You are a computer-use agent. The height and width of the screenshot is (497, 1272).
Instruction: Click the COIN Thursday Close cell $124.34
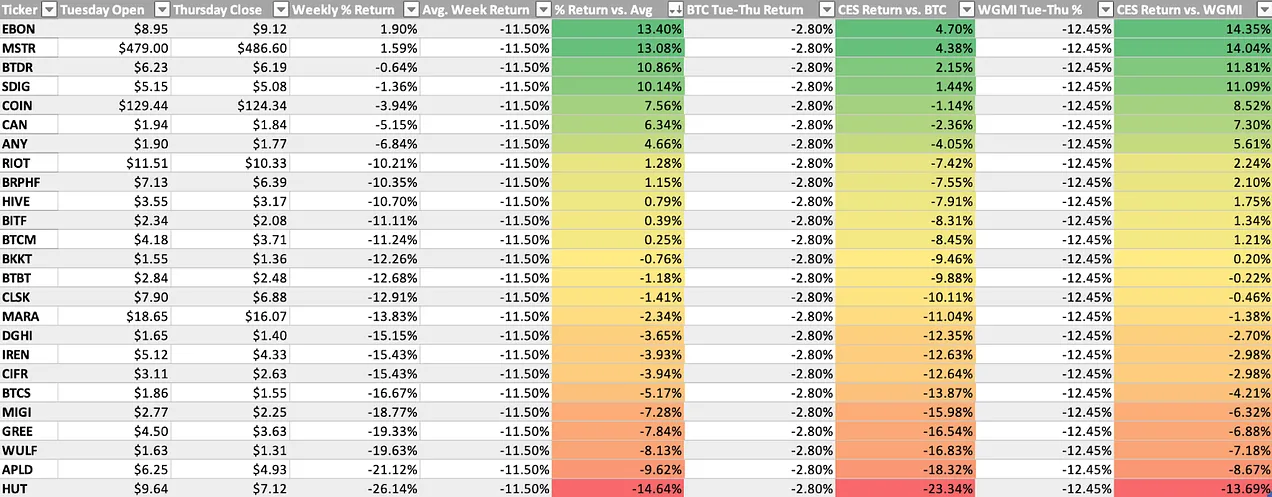coord(230,105)
